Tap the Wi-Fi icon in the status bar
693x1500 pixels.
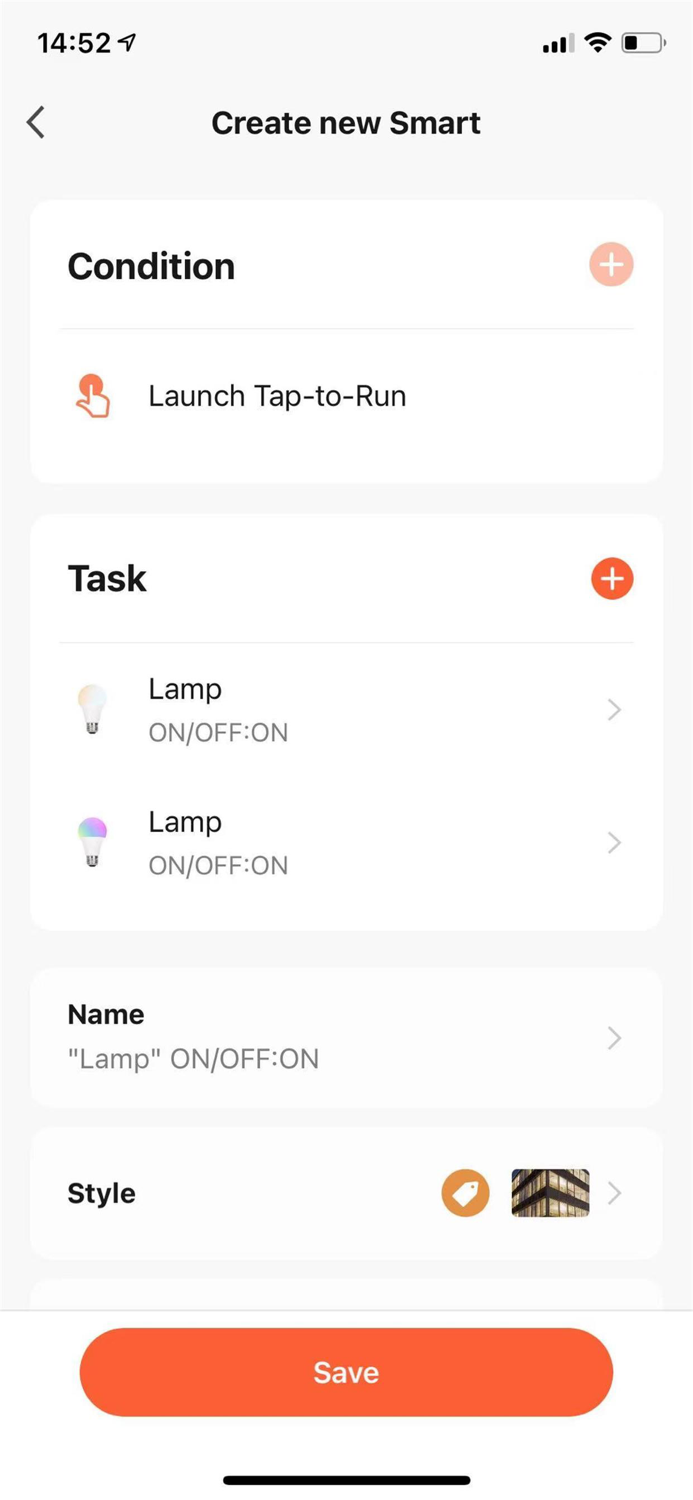tap(598, 42)
